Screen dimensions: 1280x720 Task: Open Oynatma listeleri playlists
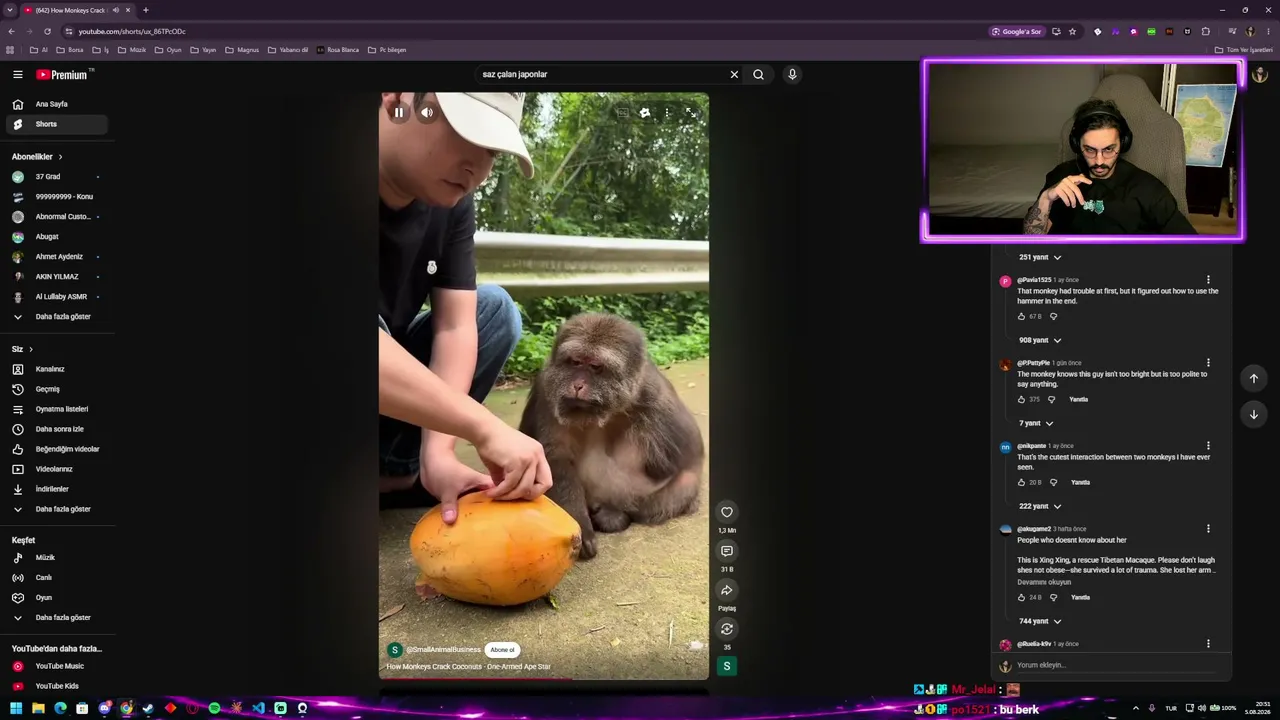pos(57,409)
